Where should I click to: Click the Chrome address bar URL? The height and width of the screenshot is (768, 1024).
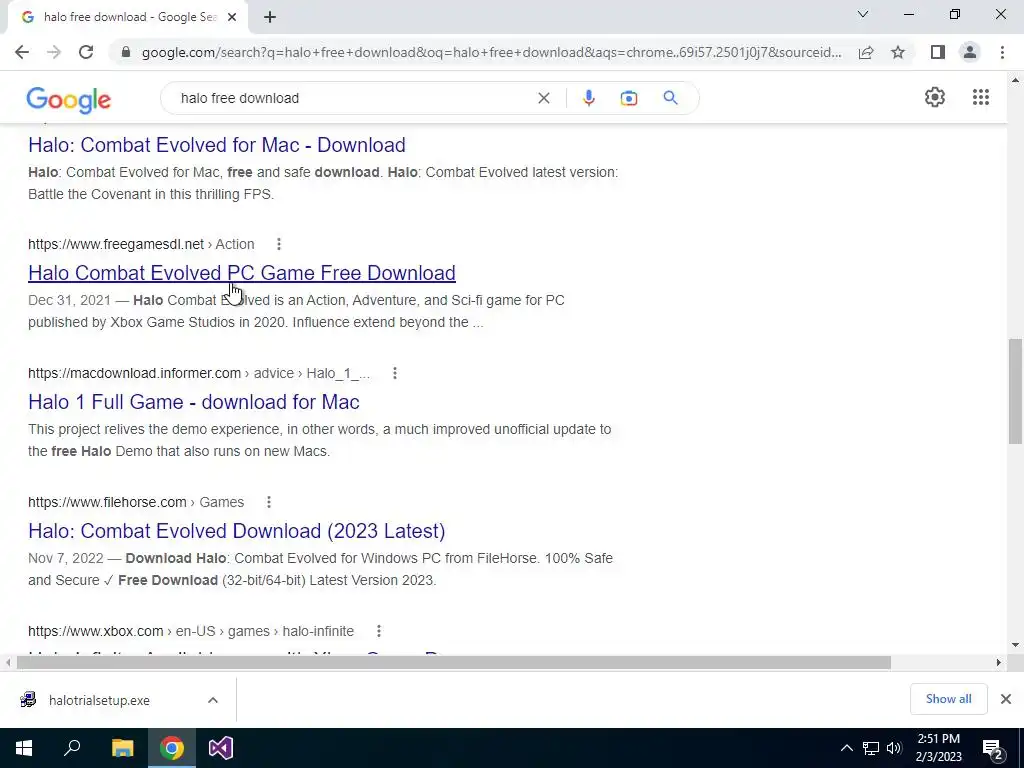[x=491, y=52]
